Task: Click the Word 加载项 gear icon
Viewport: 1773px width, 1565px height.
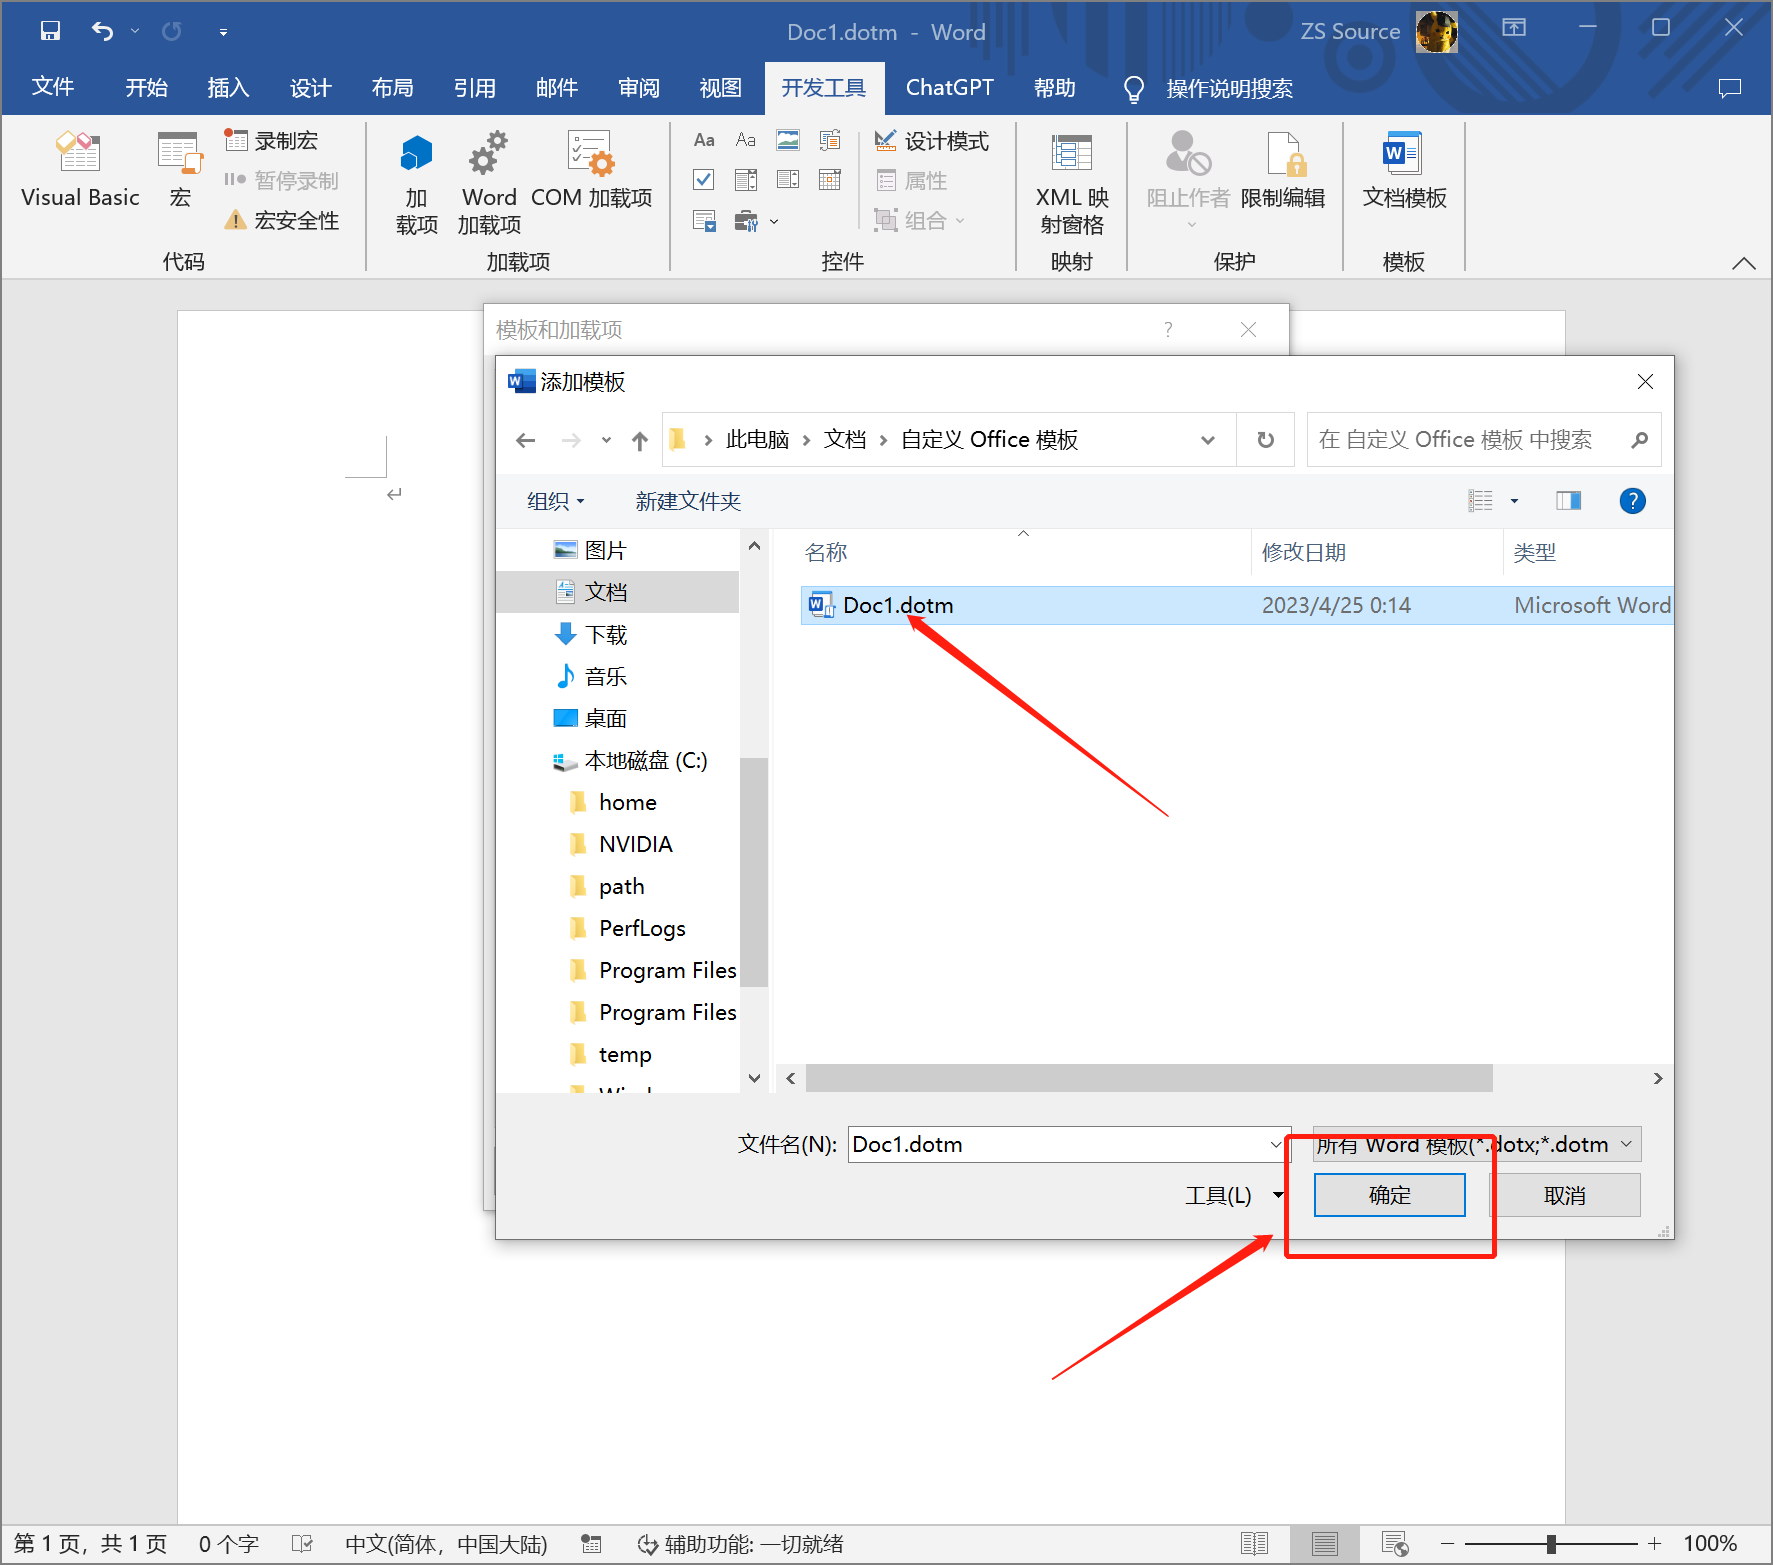Action: tap(488, 155)
